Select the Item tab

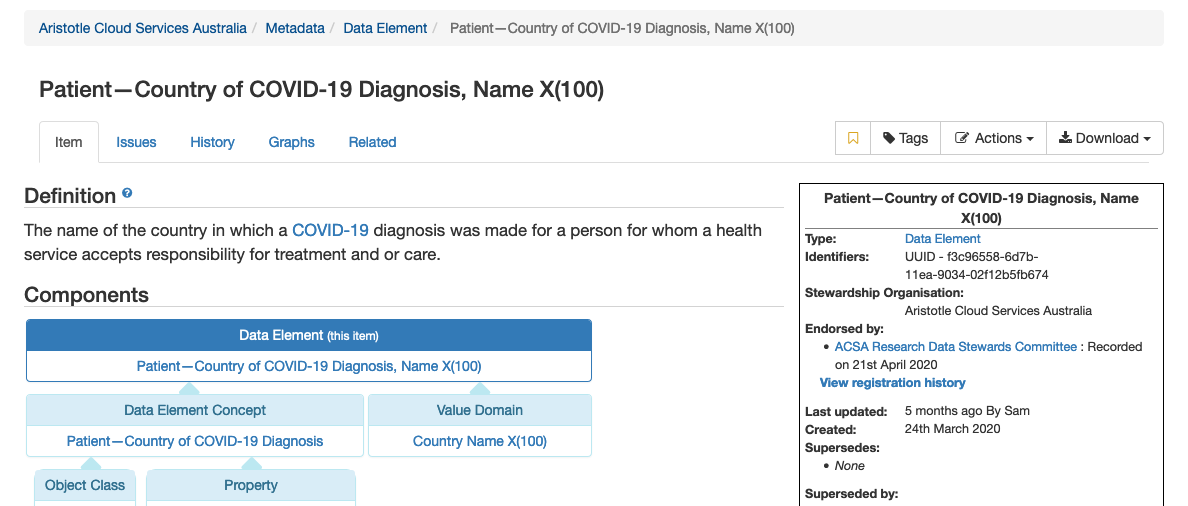tap(69, 142)
